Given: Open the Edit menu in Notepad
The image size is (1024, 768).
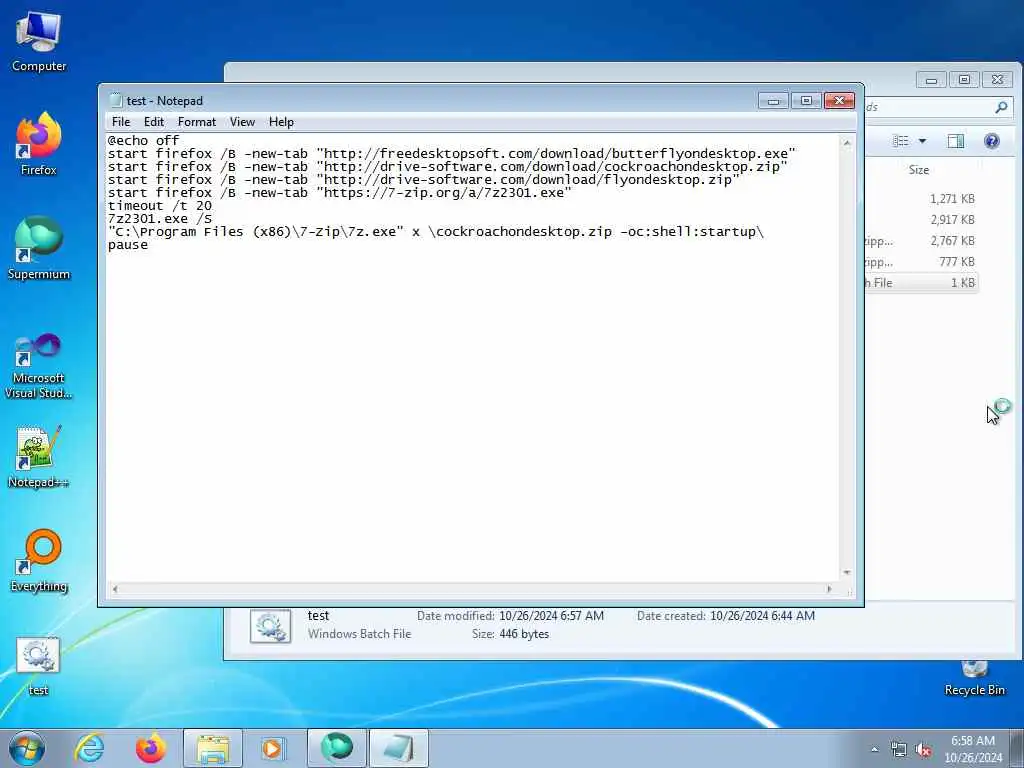Looking at the screenshot, I should pos(153,122).
